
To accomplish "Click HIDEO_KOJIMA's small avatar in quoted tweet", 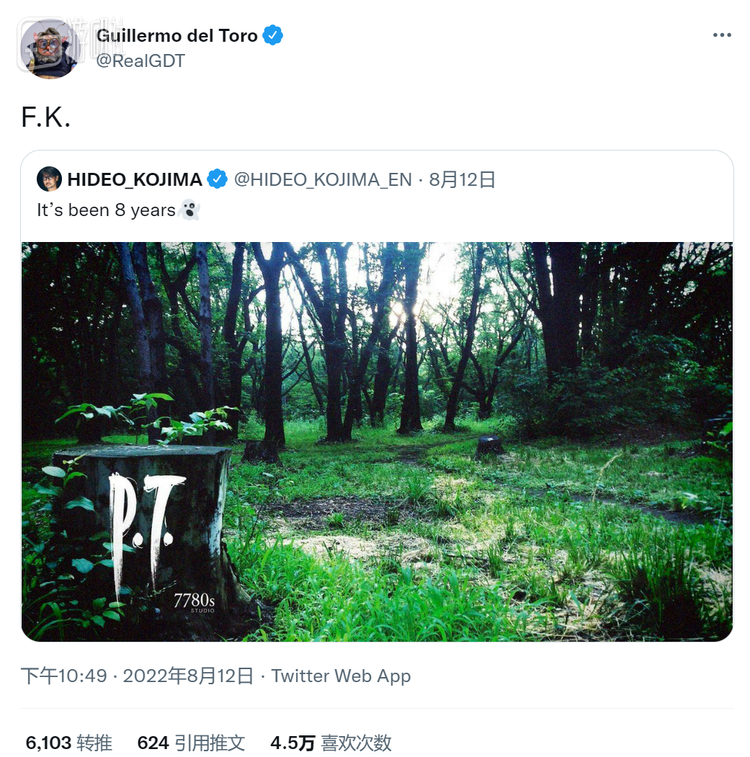I will point(49,180).
